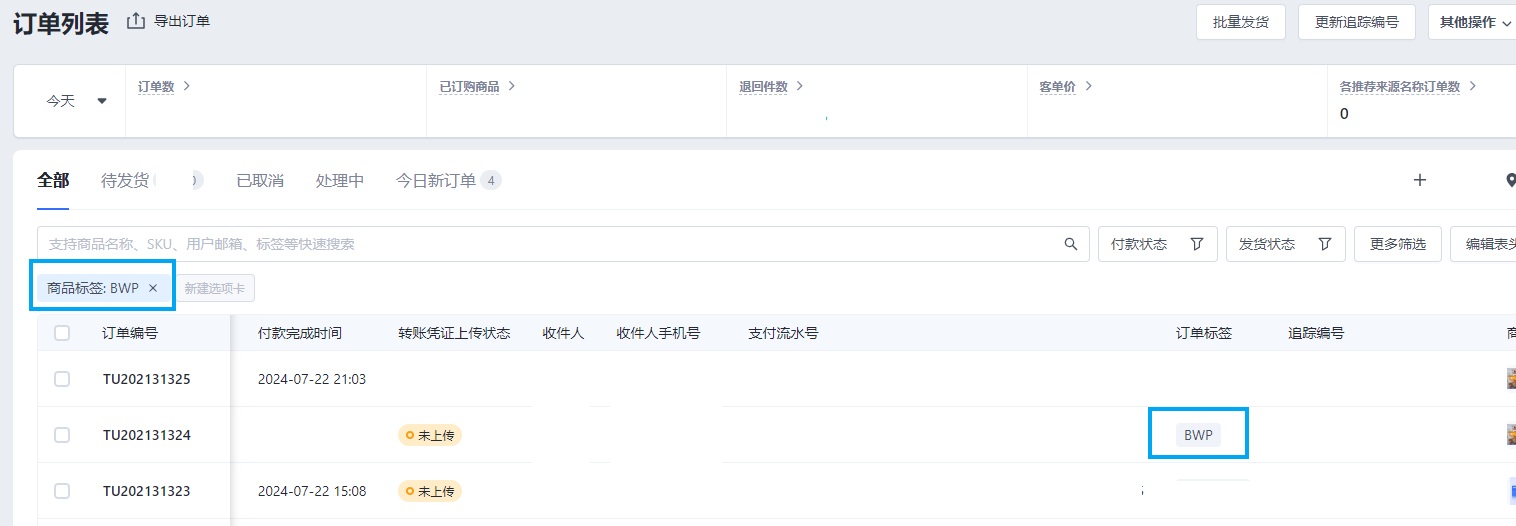The image size is (1516, 526).
Task: Click the badge count 4 on 今日新订单
Action: pyautogui.click(x=491, y=180)
